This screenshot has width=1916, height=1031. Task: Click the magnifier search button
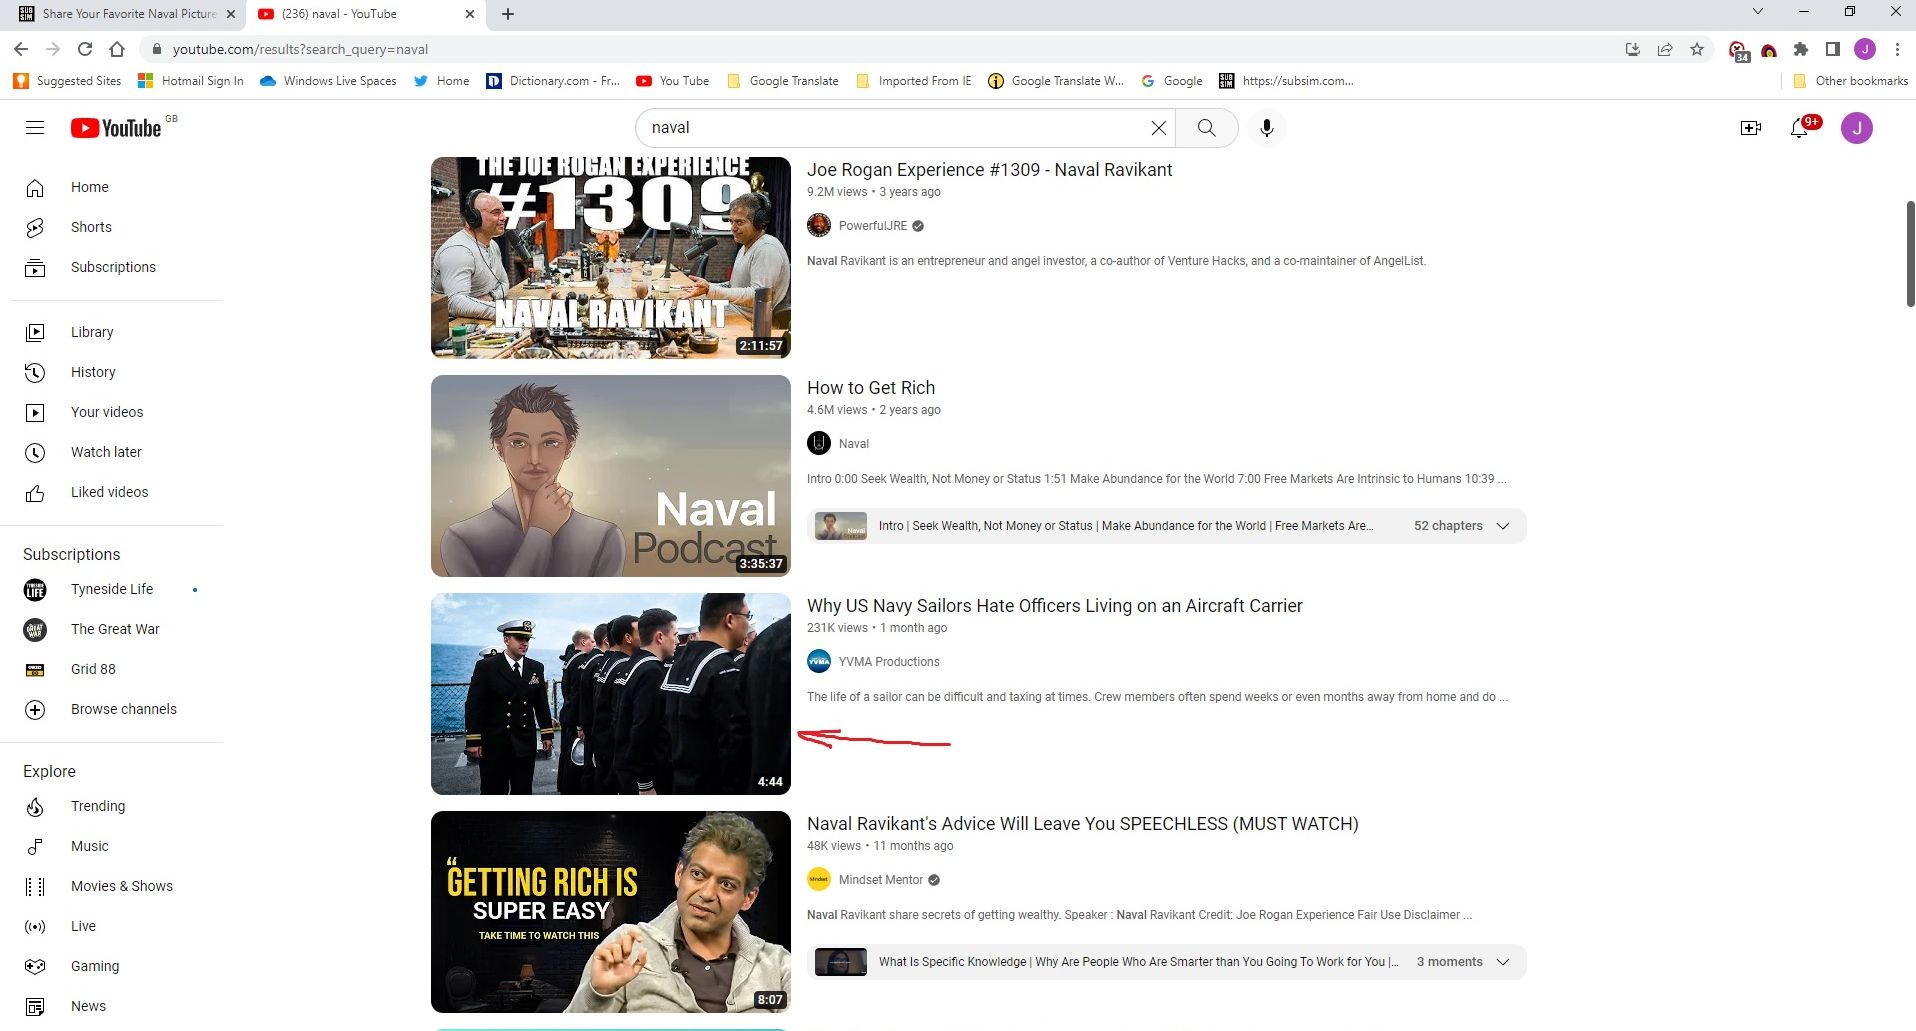pyautogui.click(x=1207, y=128)
